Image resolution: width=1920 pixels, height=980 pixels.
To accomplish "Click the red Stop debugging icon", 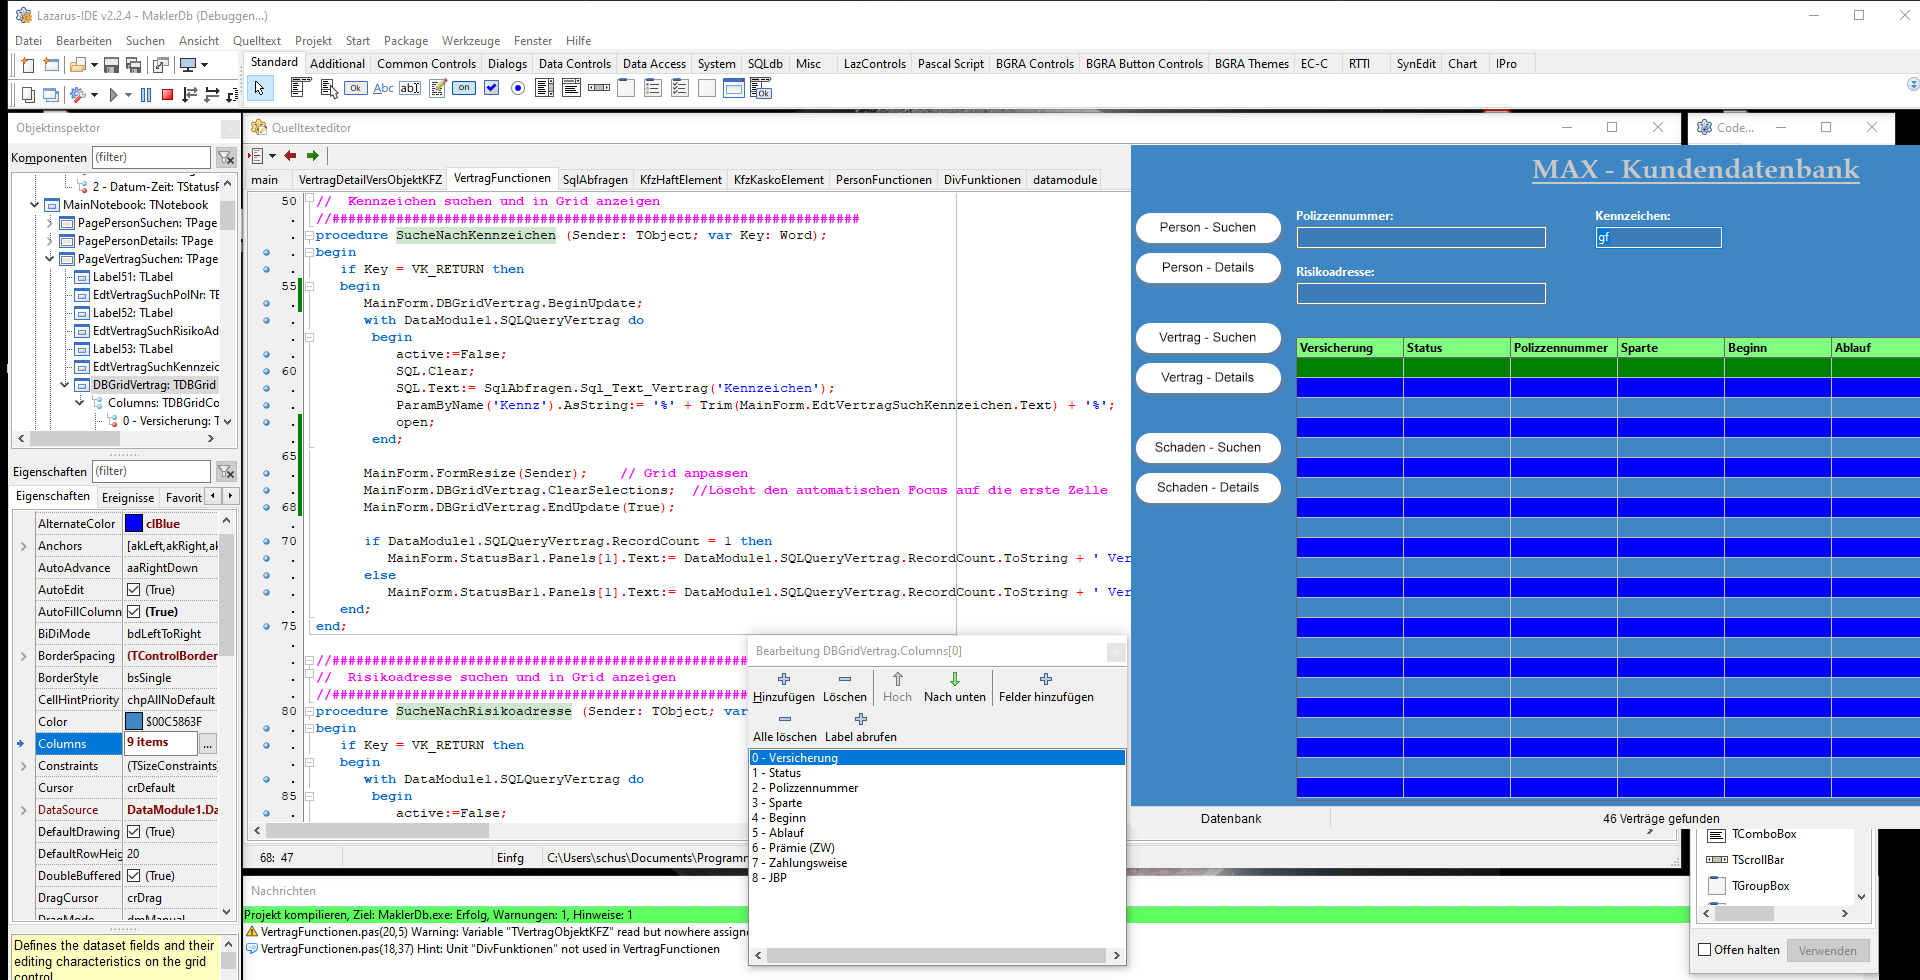I will click(167, 95).
